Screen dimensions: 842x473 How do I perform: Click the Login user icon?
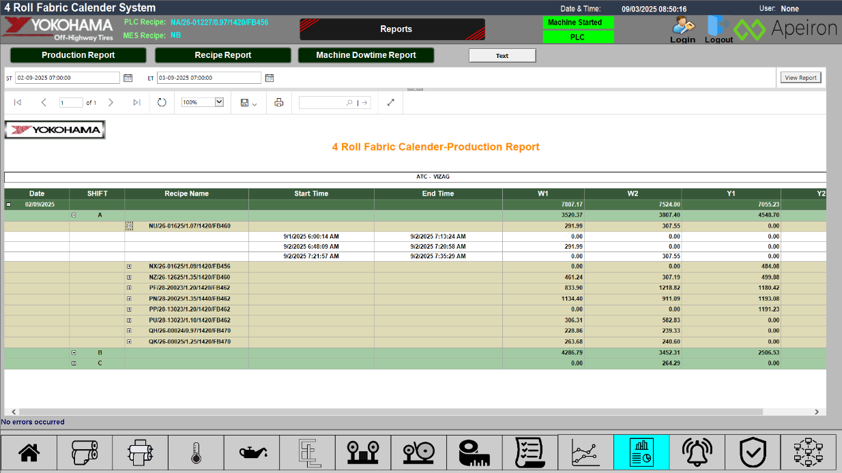(x=683, y=29)
